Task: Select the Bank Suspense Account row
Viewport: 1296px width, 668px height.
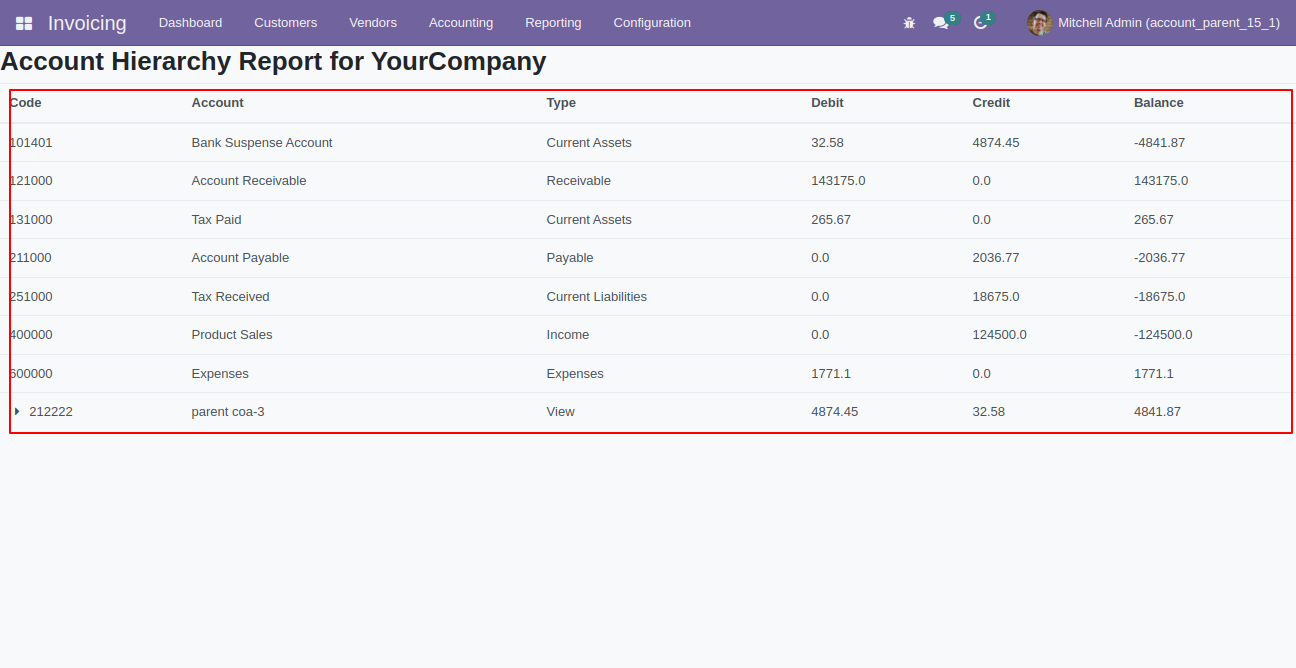Action: coord(650,143)
